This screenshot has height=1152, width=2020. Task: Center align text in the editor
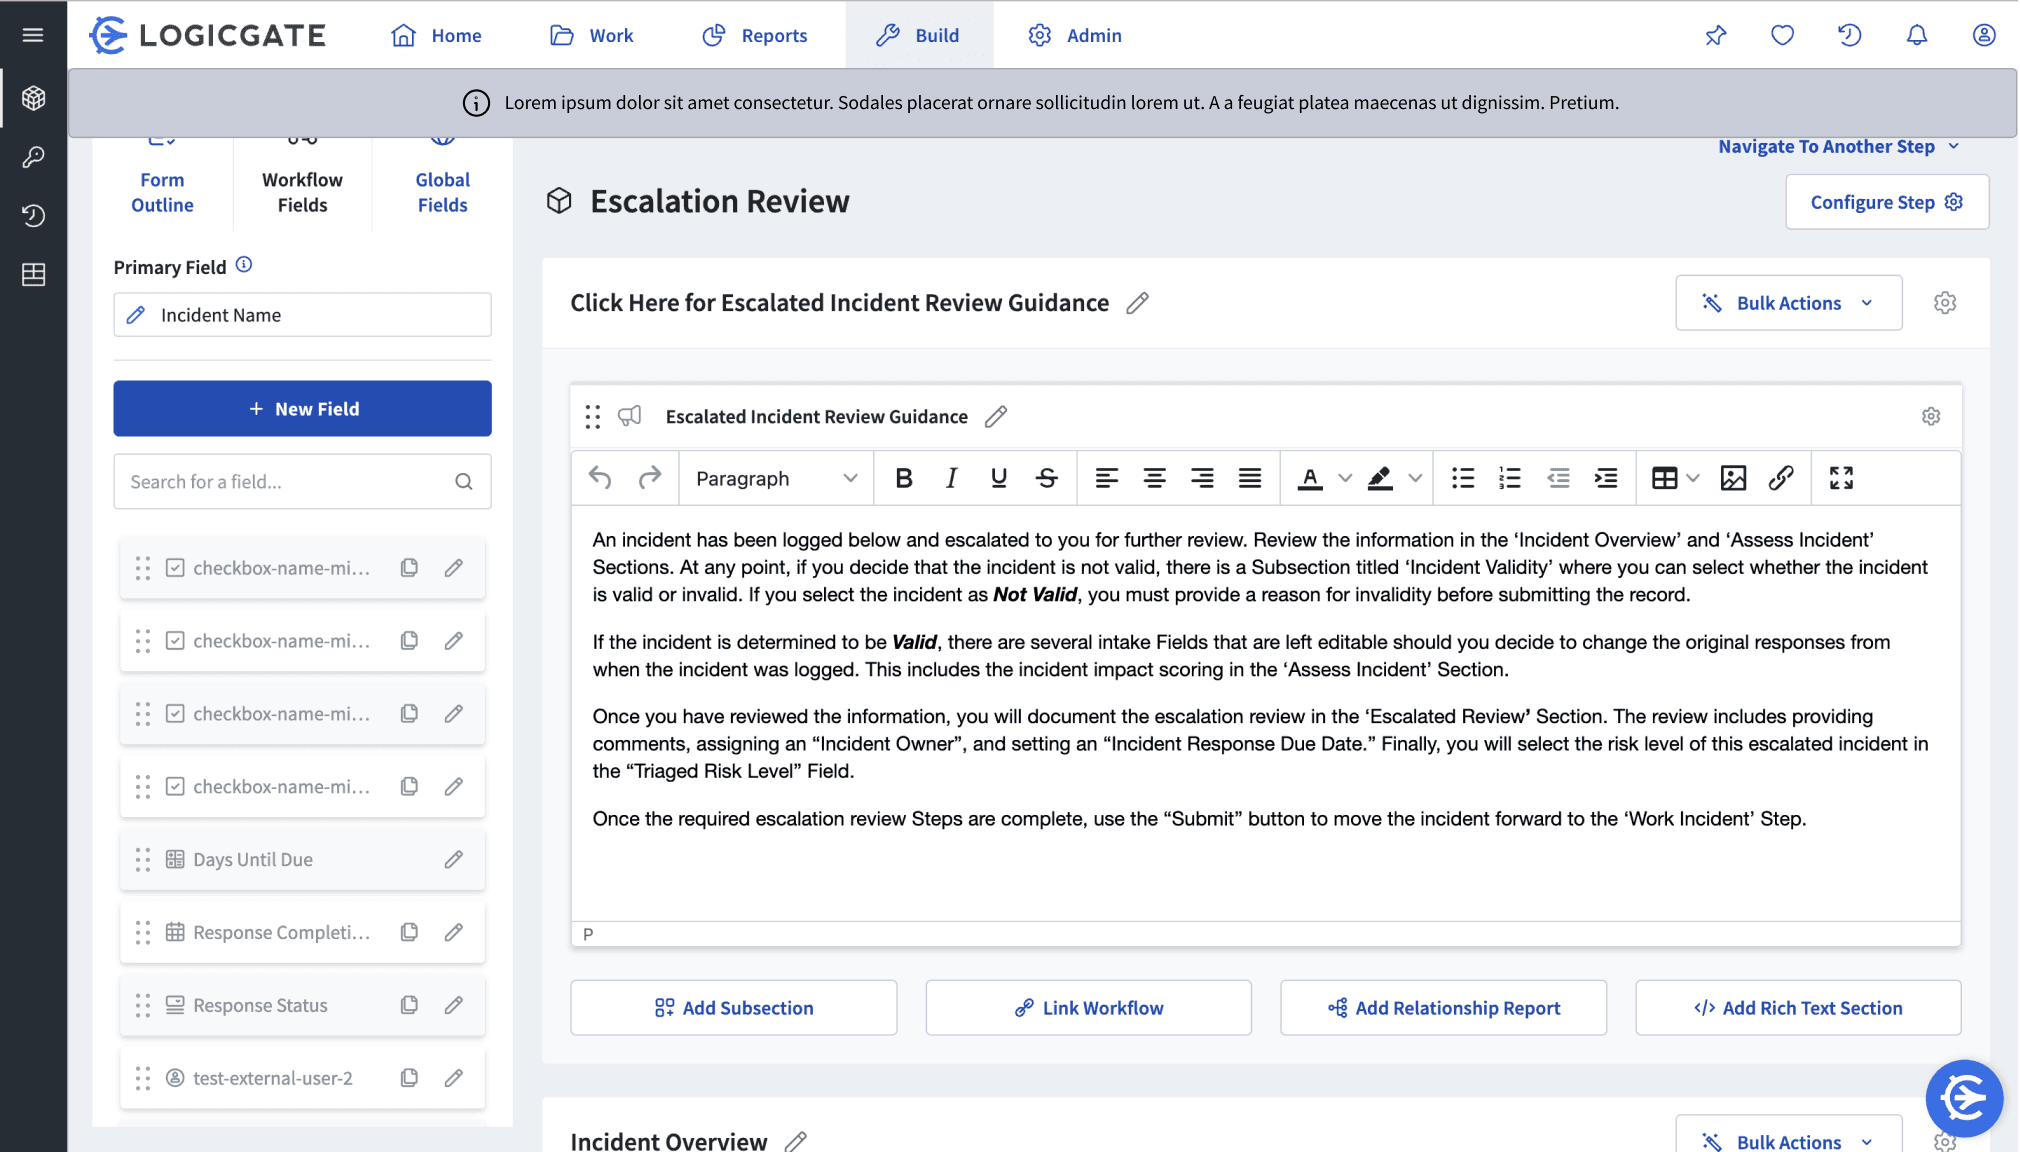pyautogui.click(x=1154, y=478)
